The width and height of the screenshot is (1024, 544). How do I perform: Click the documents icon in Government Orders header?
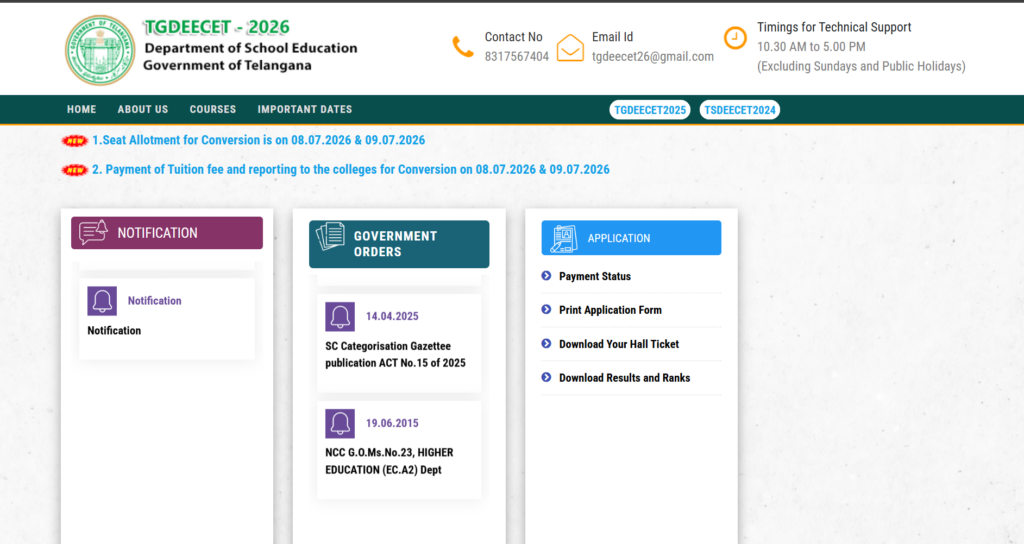coord(330,236)
